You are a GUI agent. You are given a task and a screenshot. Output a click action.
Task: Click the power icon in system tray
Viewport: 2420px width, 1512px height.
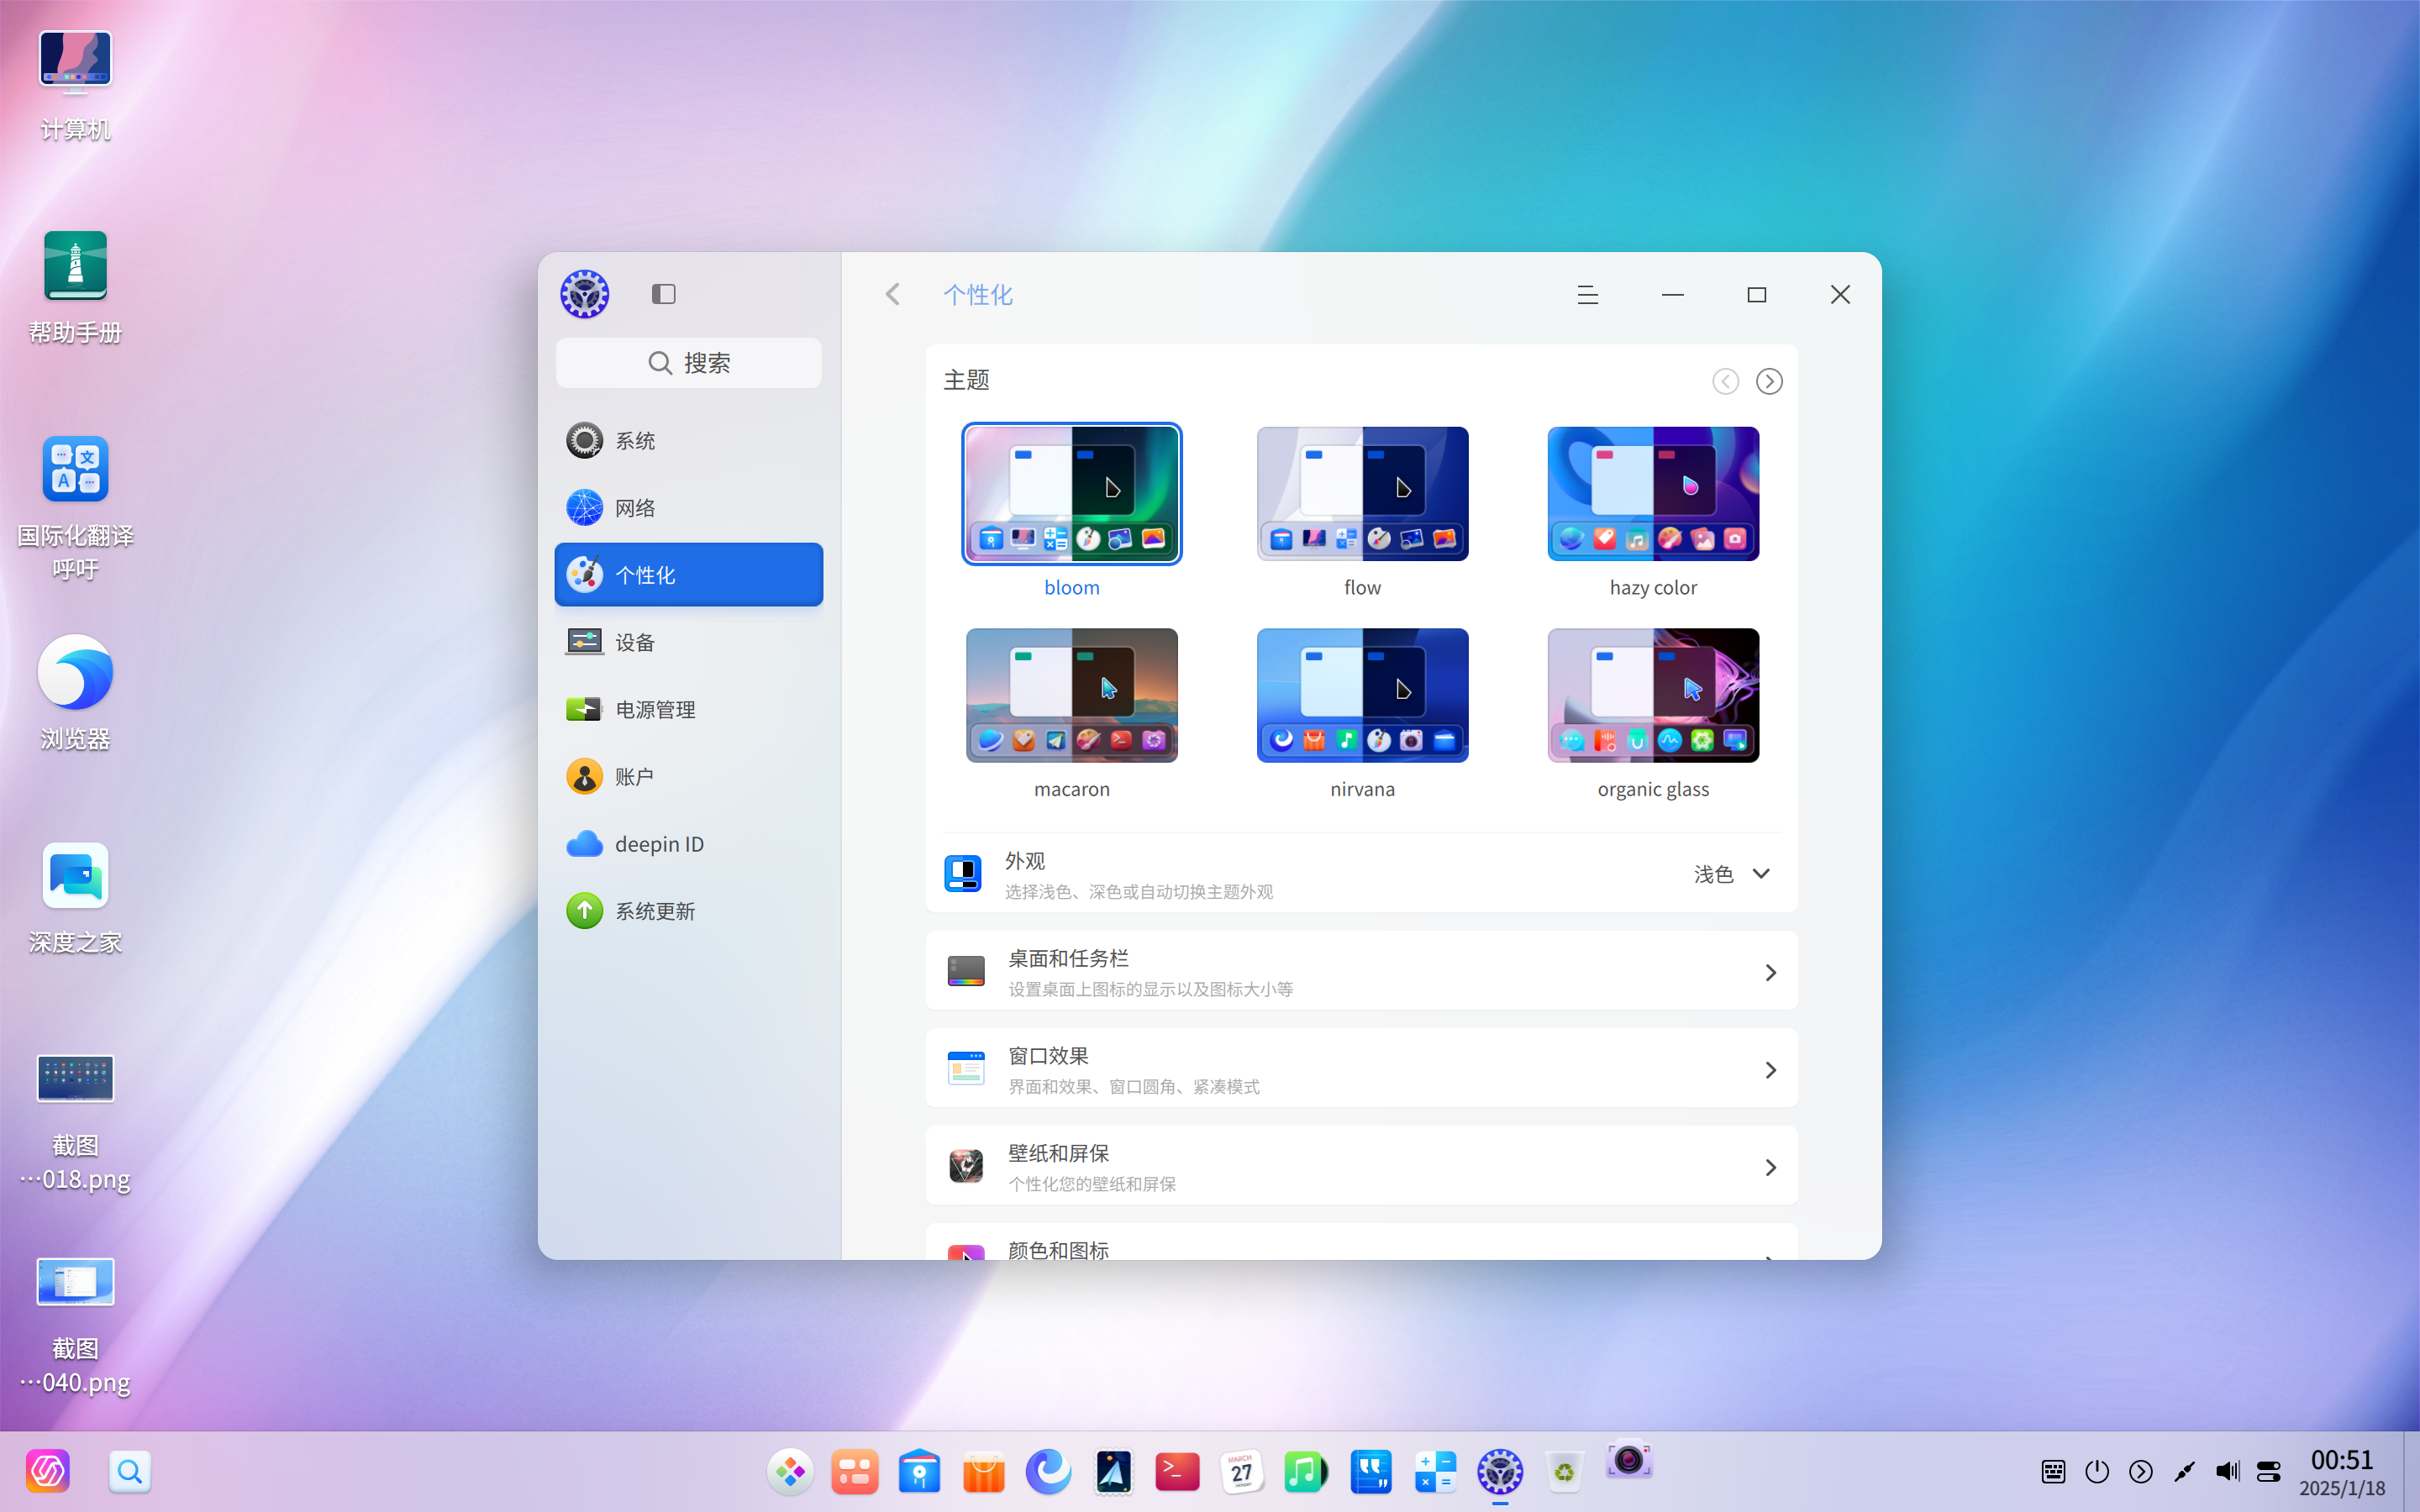point(2097,1471)
